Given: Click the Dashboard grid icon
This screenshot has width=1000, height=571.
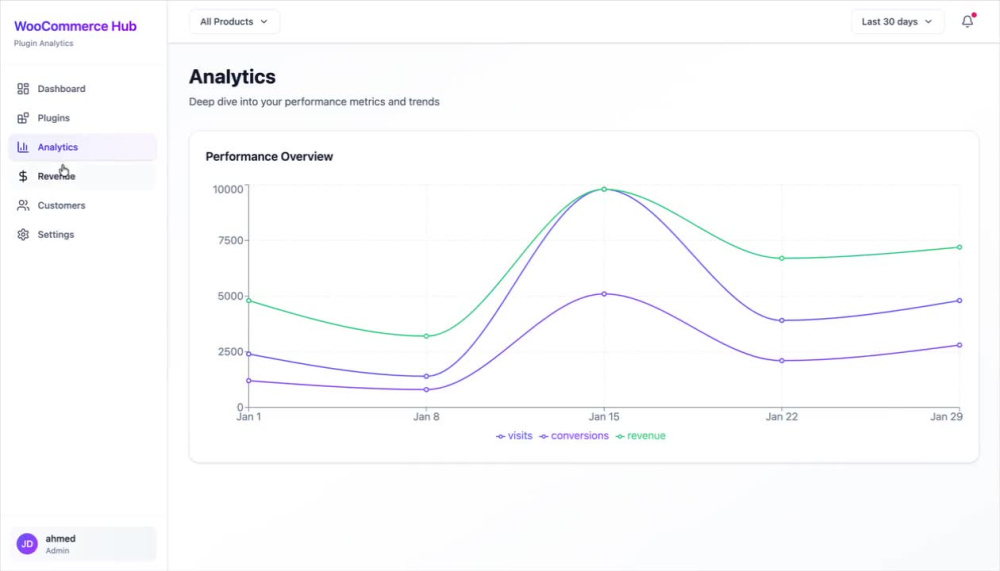Looking at the screenshot, I should tap(23, 89).
